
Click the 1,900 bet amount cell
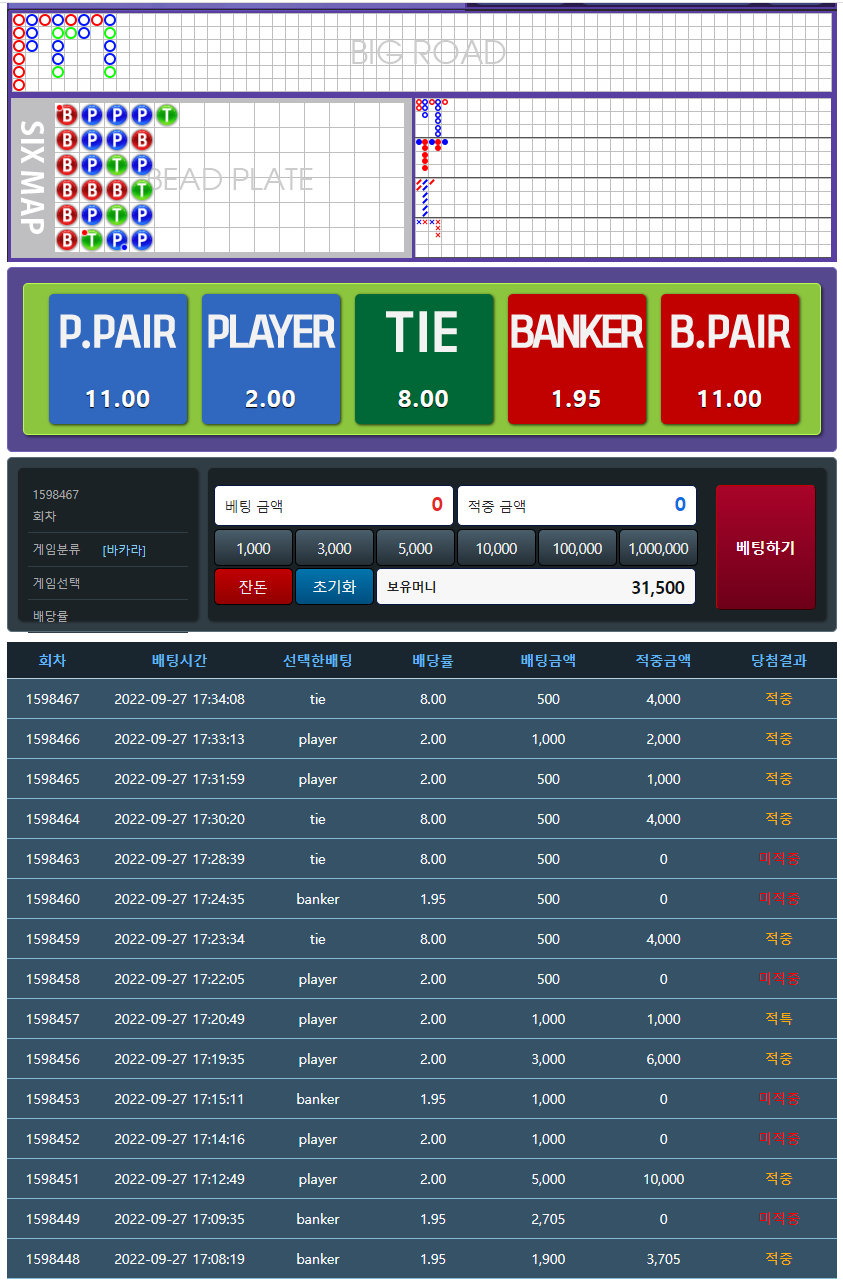point(548,1259)
